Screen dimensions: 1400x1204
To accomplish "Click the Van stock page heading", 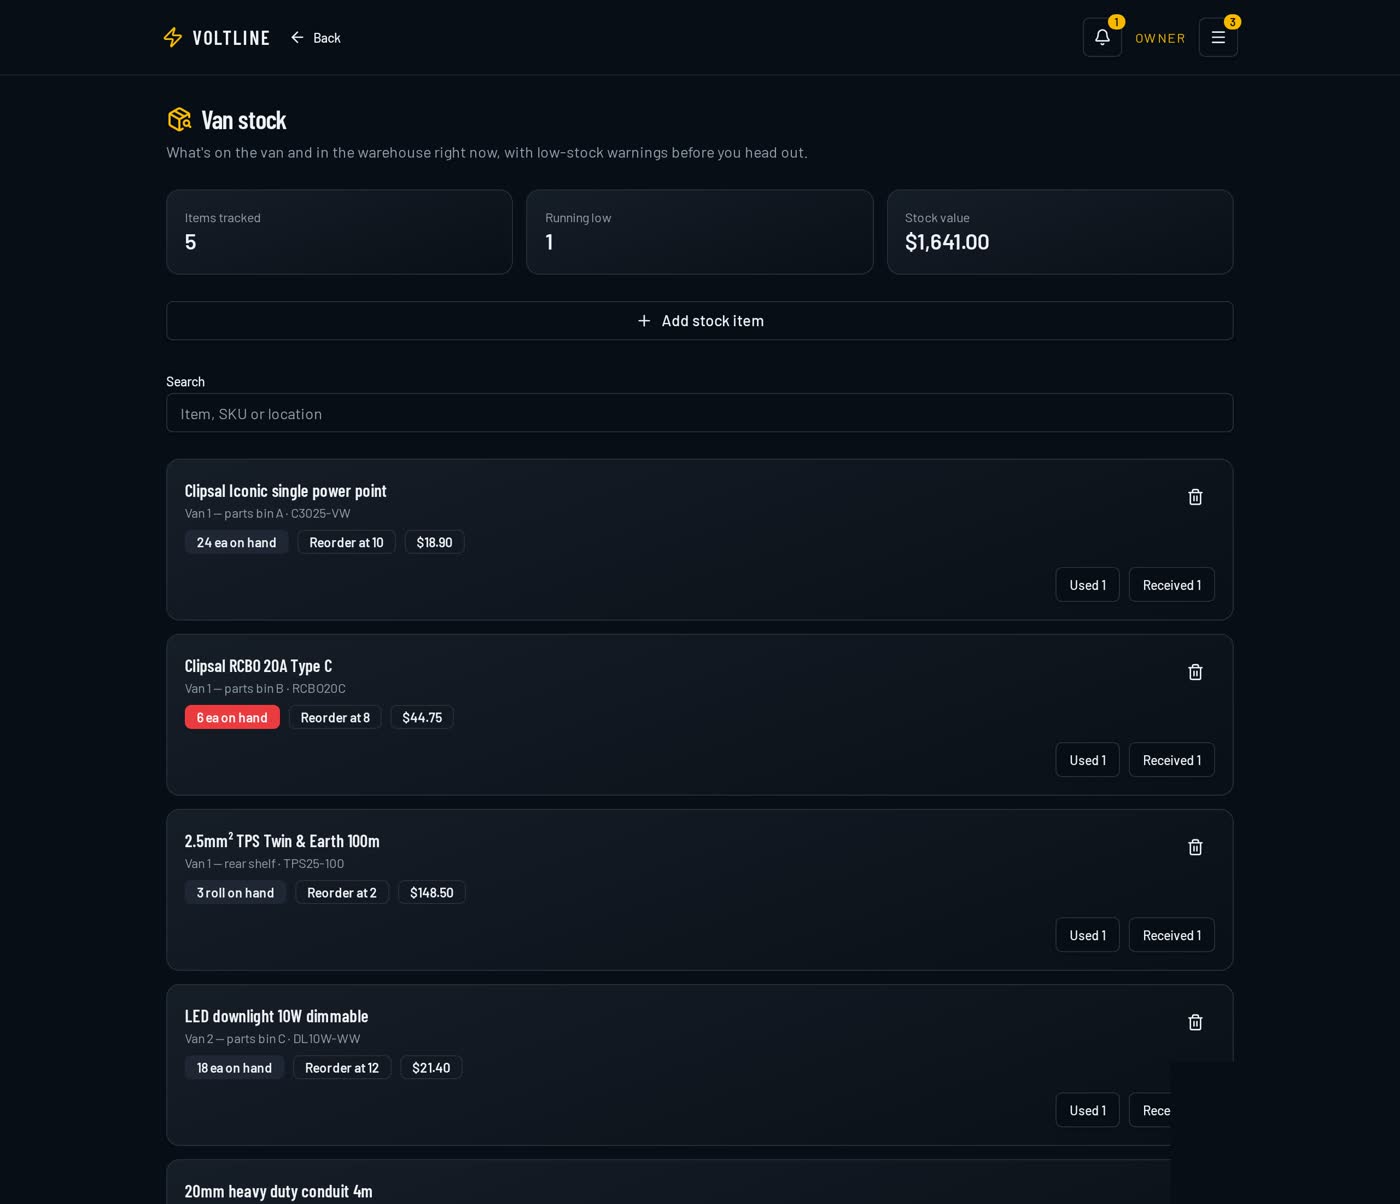I will coord(244,120).
